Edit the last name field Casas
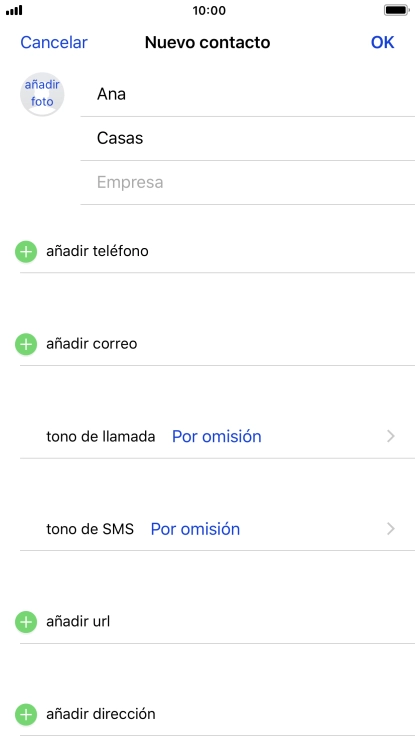The height and width of the screenshot is (738, 415). (247, 138)
